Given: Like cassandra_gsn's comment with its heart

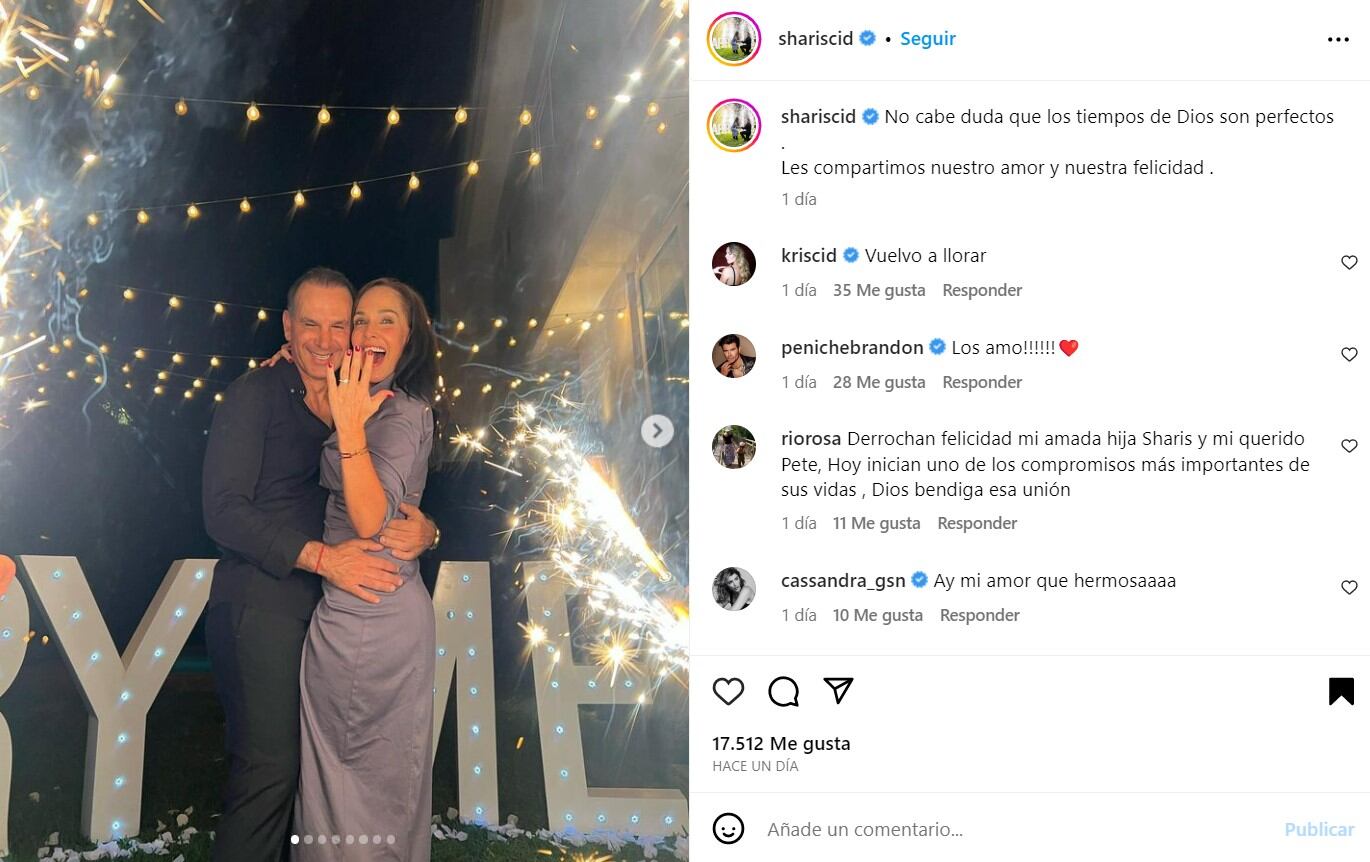Looking at the screenshot, I should click(x=1349, y=588).
